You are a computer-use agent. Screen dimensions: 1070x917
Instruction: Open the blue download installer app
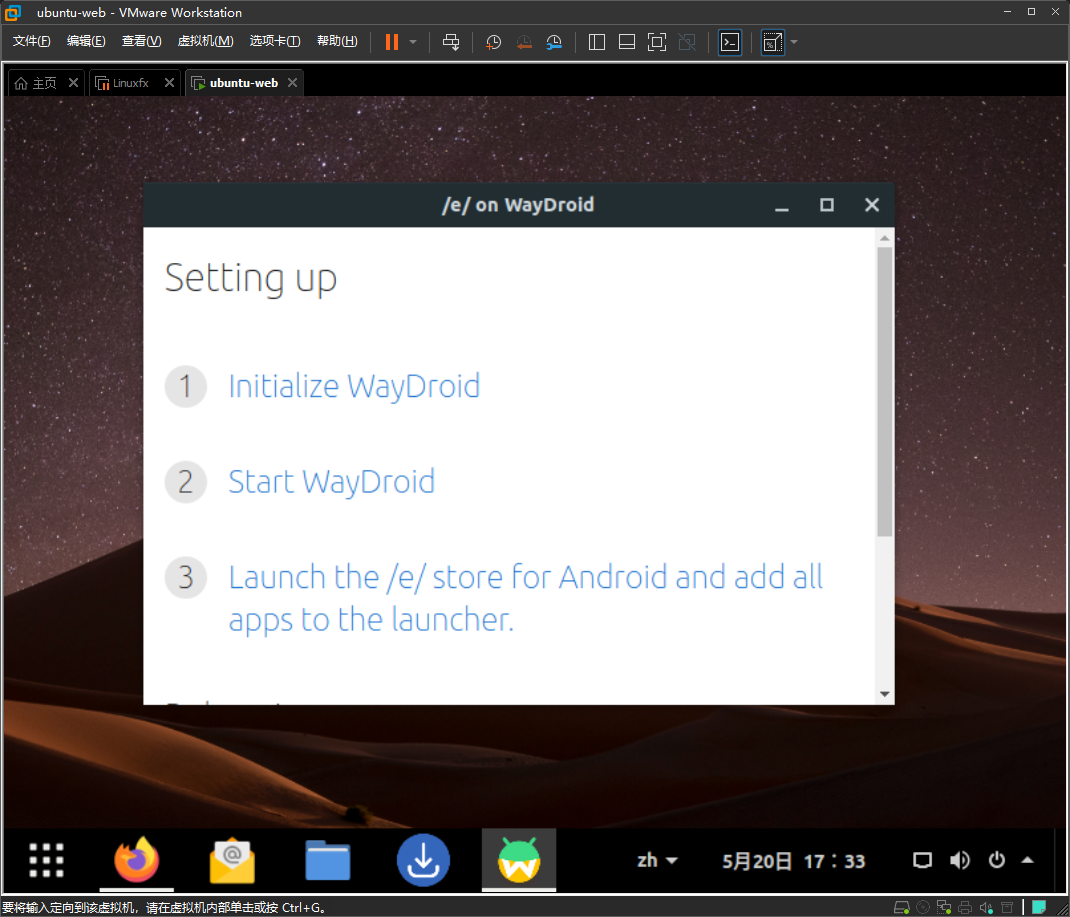423,860
